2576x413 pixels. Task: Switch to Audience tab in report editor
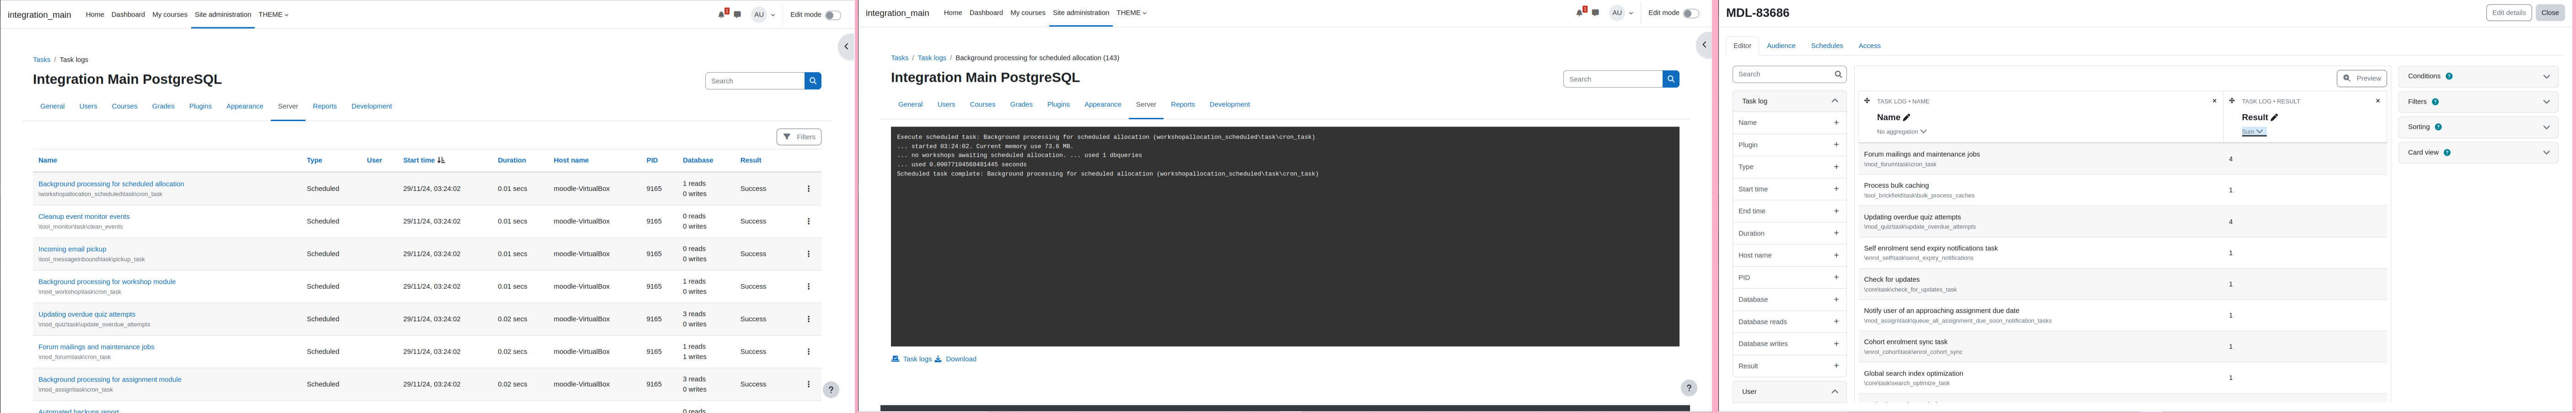tap(1780, 46)
